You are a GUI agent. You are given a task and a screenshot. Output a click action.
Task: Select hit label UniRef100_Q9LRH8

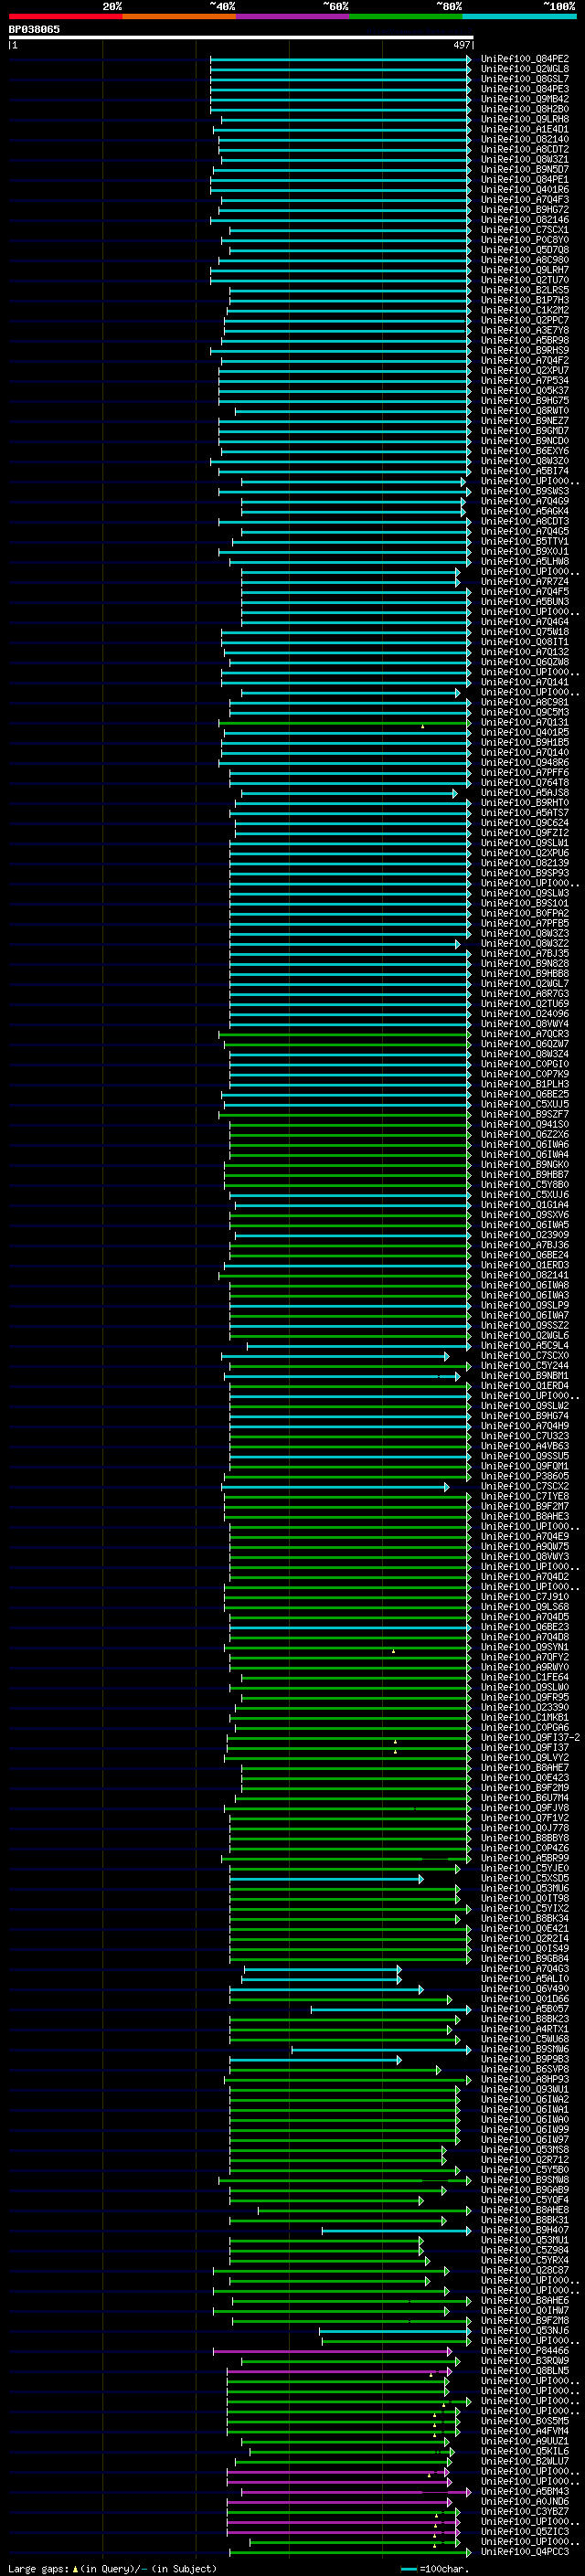coord(525,119)
